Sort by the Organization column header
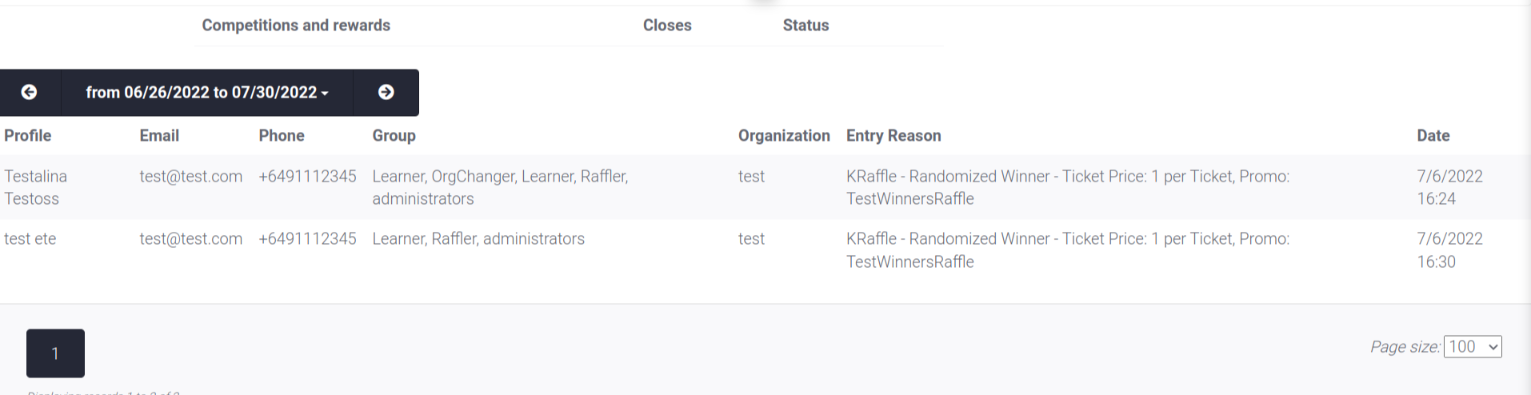The width and height of the screenshot is (1531, 395). 784,136
